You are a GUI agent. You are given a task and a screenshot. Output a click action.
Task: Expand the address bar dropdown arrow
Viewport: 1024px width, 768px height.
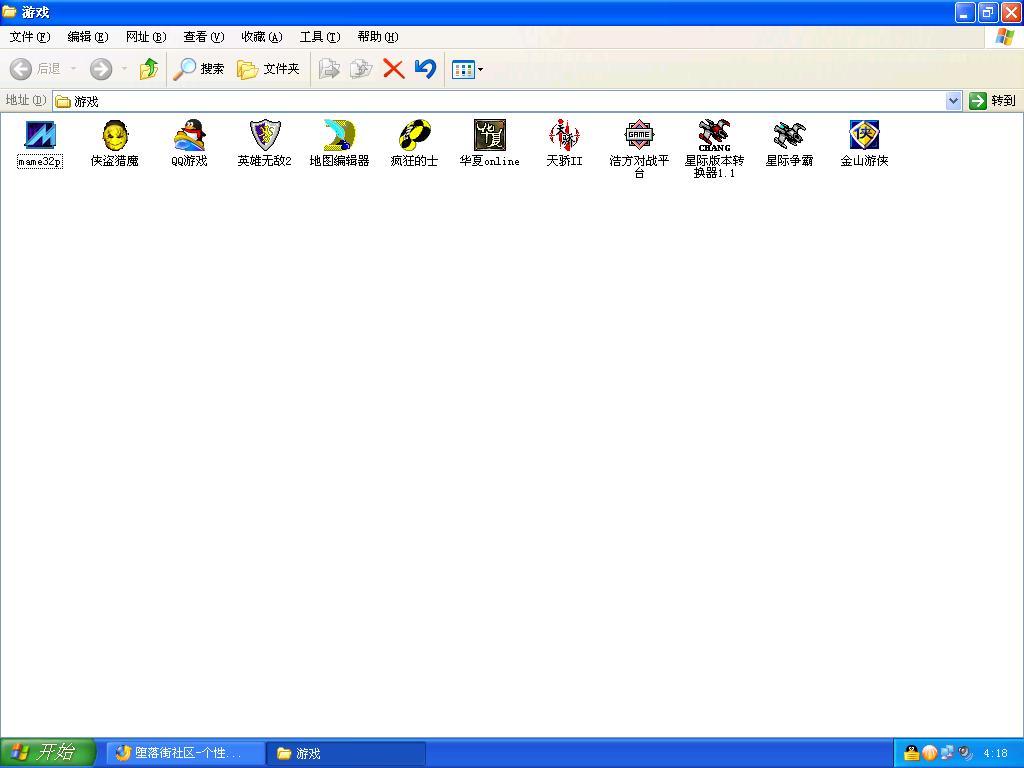tap(953, 101)
